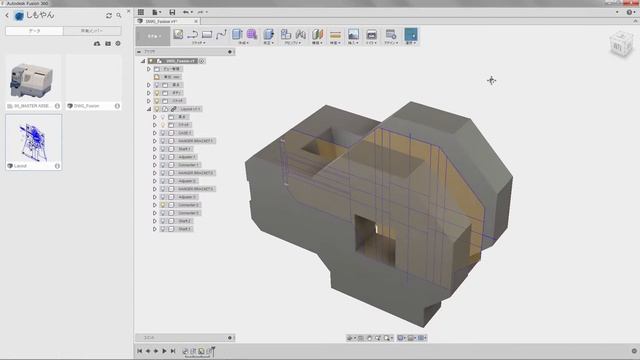Show info for Layout file
Image resolution: width=640 pixels, height=360 pixels.
(57, 166)
